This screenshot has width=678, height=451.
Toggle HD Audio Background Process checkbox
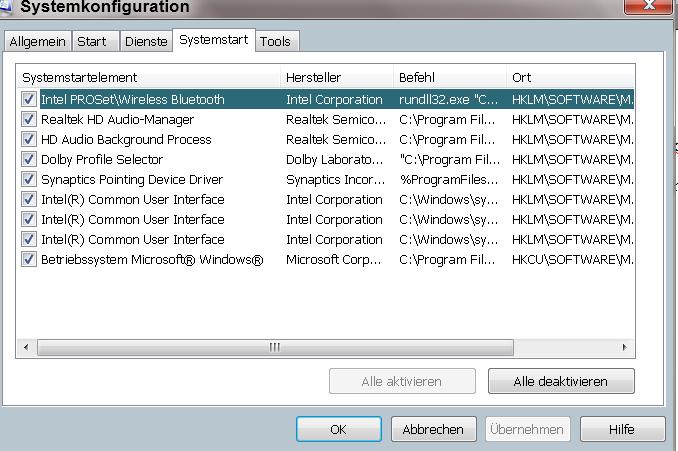tap(29, 139)
